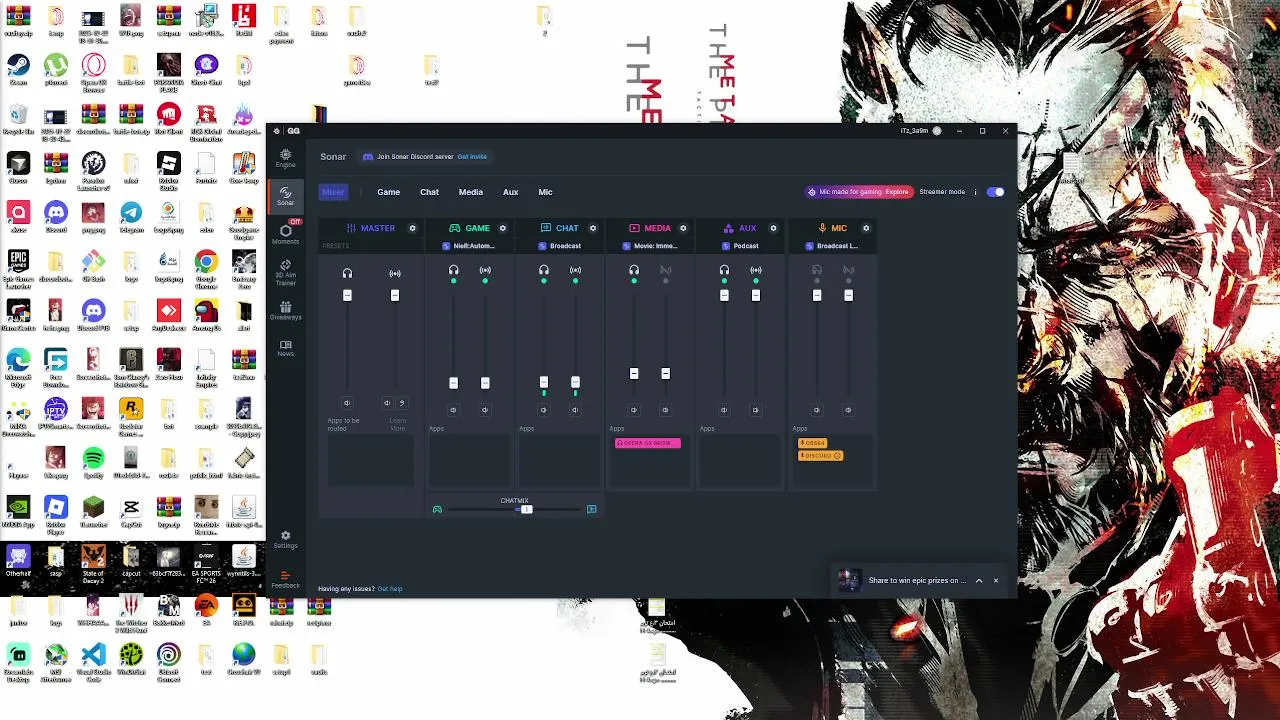This screenshot has width=1280, height=720.
Task: Open the iTz_3a9m account menu
Action: pos(921,131)
